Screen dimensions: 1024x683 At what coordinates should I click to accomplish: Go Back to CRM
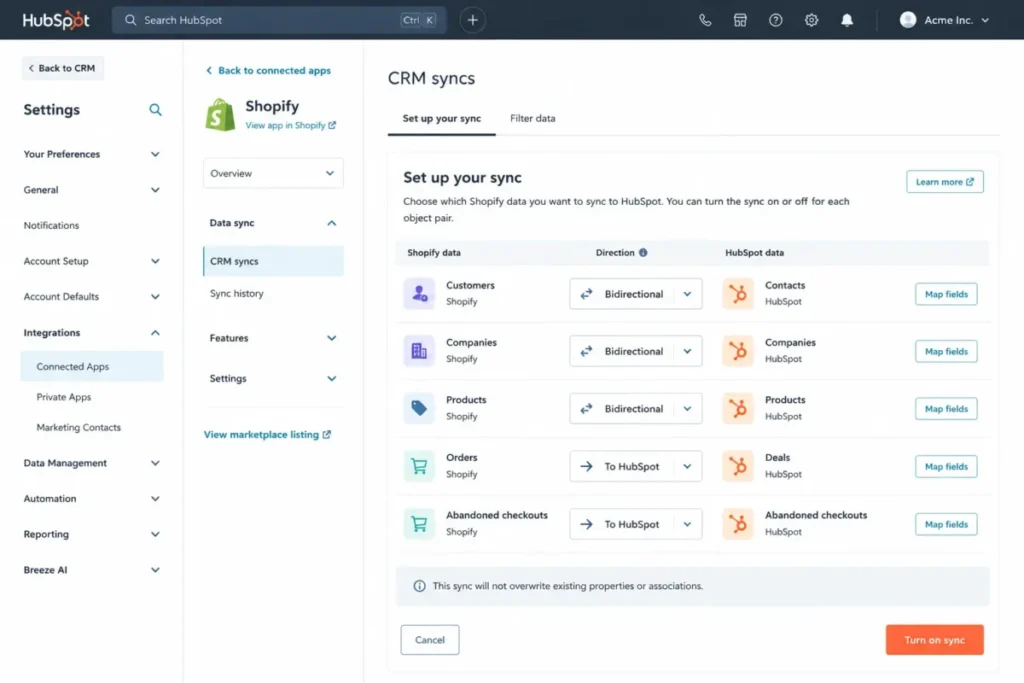pos(63,68)
